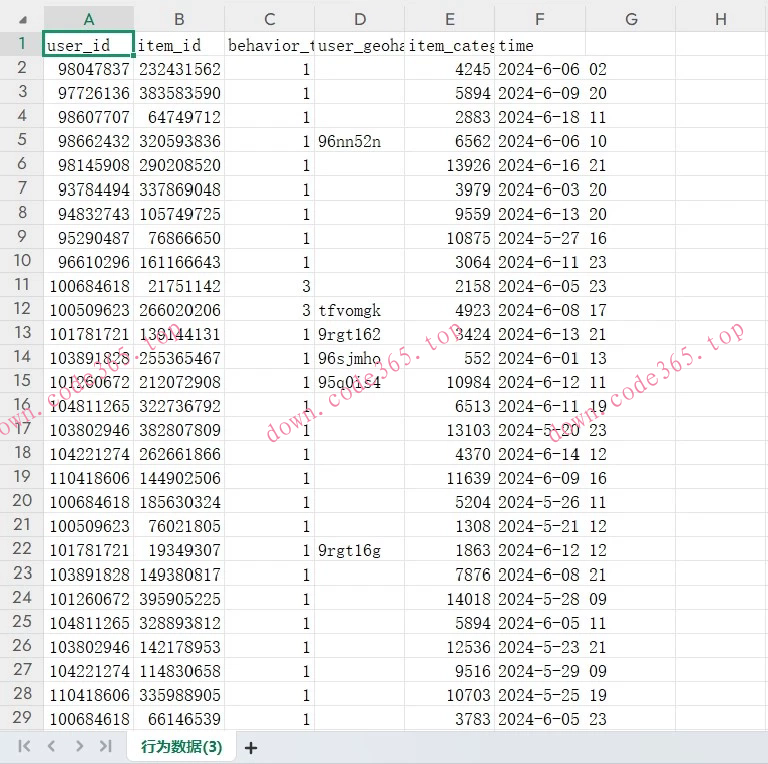Click the behavior_t header cell

pyautogui.click(x=269, y=45)
